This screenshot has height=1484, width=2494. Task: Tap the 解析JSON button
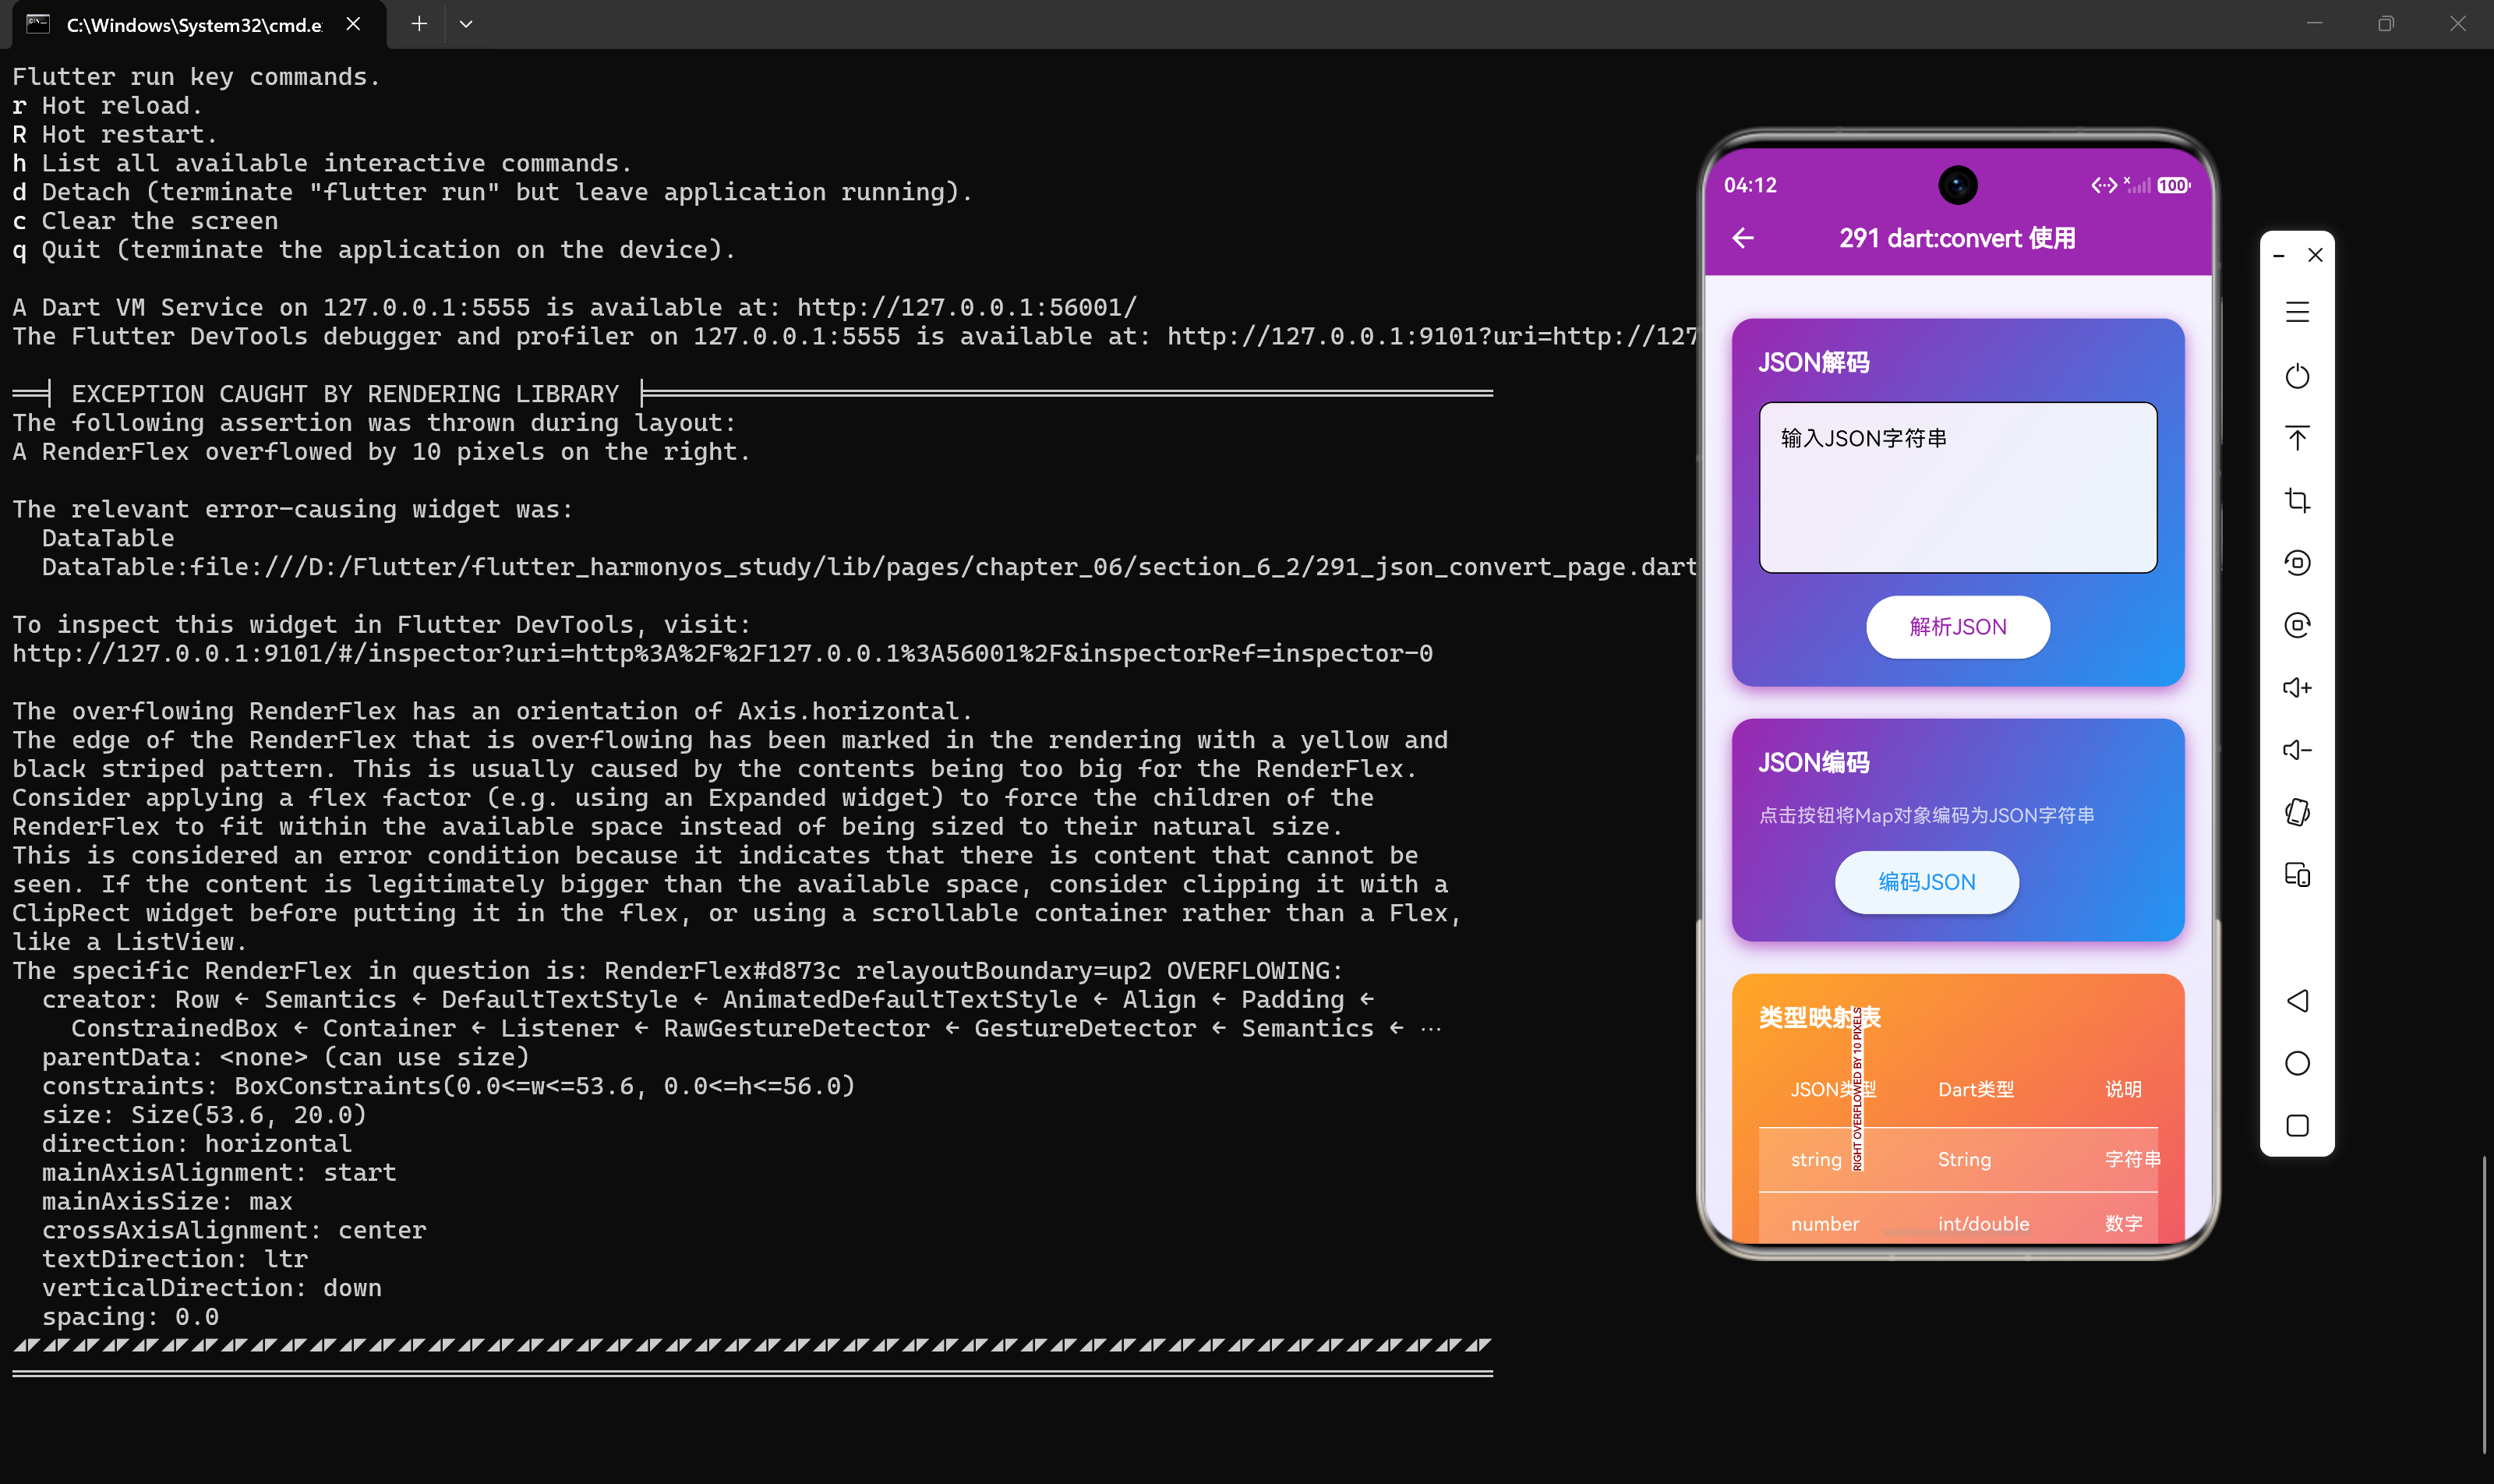coord(1957,627)
